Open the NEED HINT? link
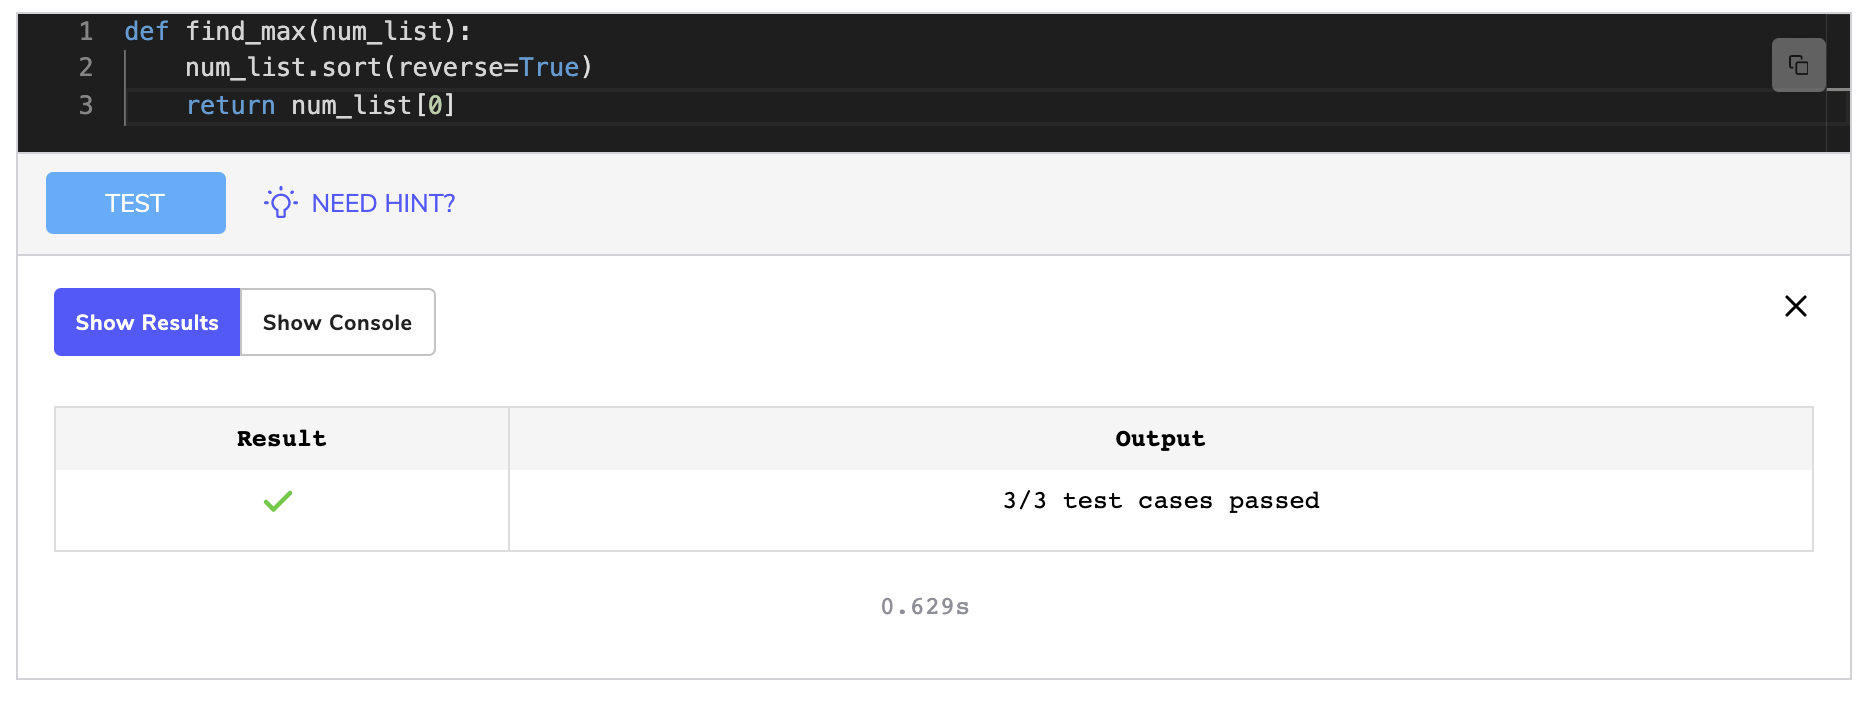This screenshot has height=702, width=1876. click(x=383, y=203)
